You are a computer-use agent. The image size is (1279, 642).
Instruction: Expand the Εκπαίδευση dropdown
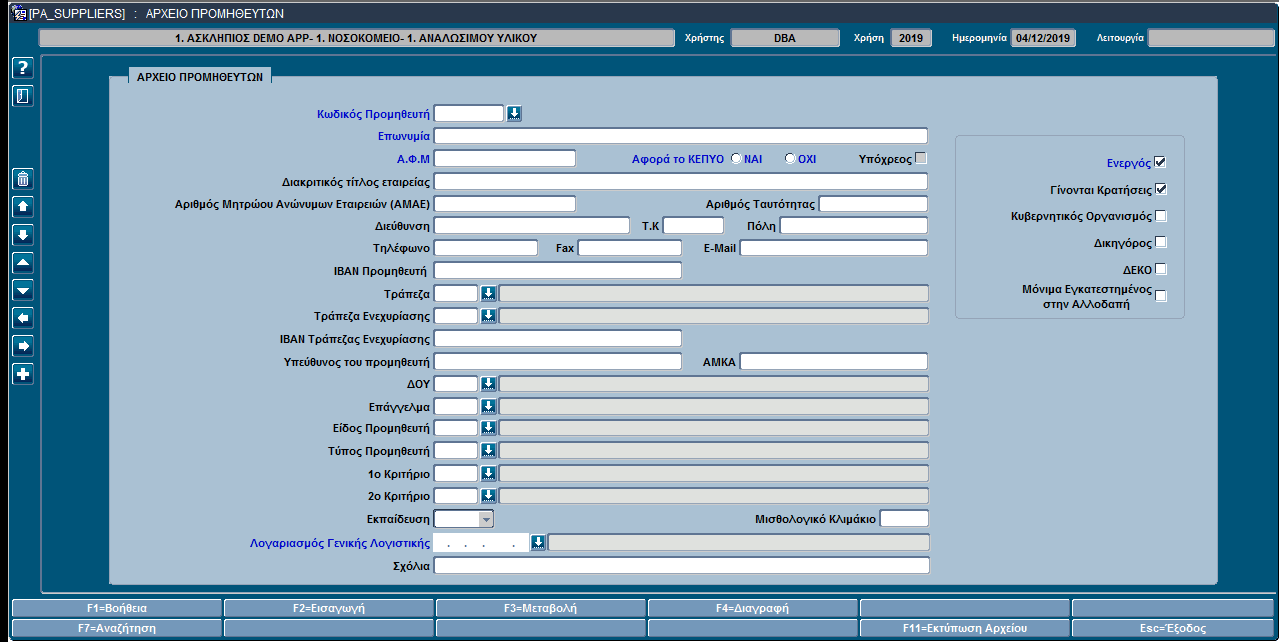tap(486, 519)
